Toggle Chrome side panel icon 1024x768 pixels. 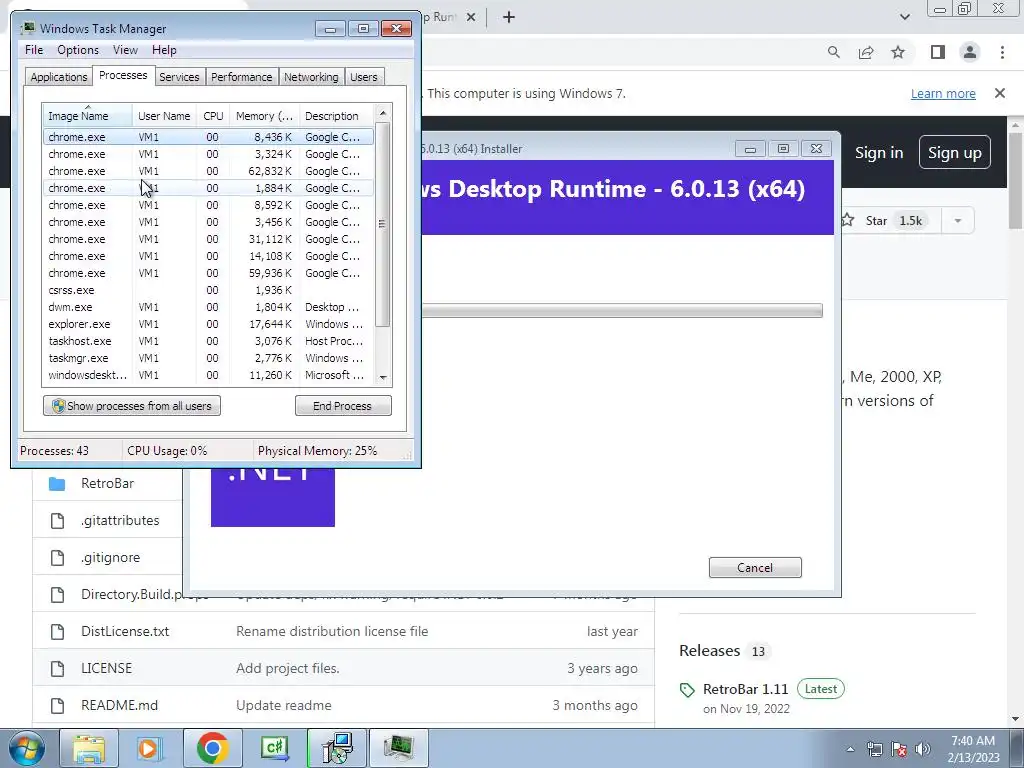coord(938,52)
